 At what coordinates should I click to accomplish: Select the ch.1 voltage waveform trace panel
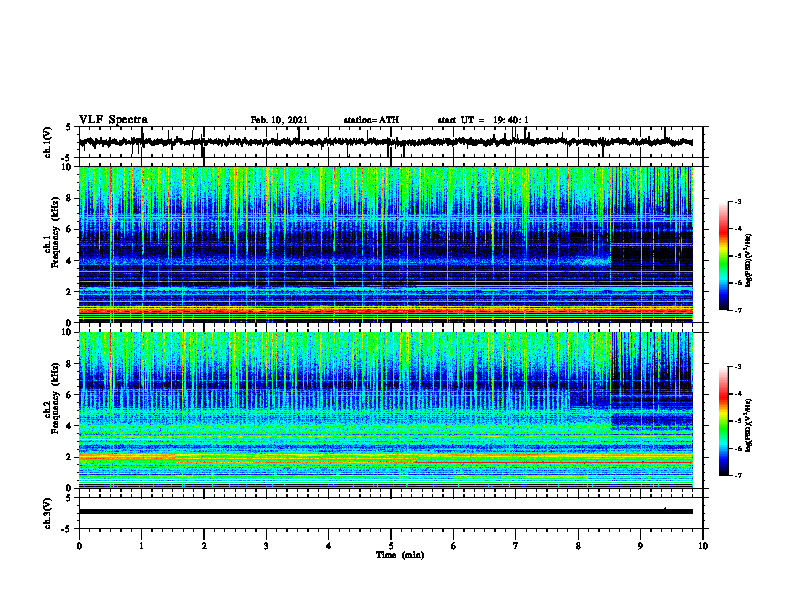pos(391,142)
